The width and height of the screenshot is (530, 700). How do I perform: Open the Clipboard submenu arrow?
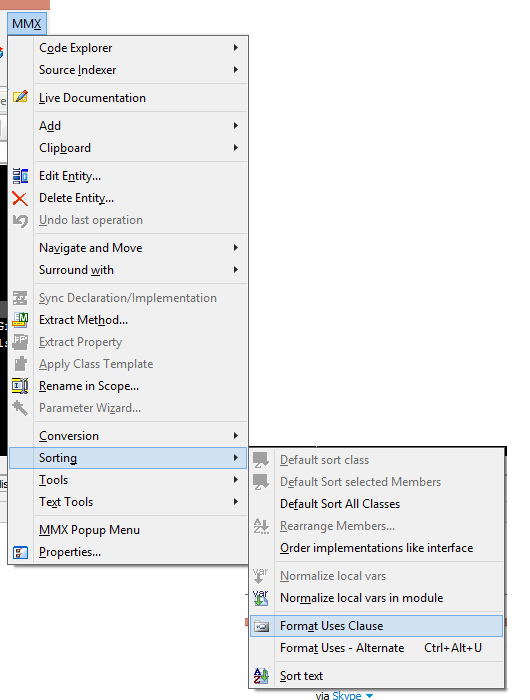[x=236, y=148]
